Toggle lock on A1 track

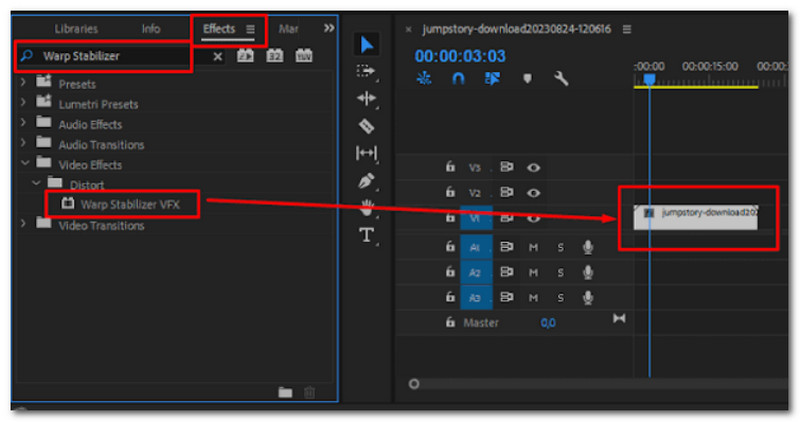(450, 246)
